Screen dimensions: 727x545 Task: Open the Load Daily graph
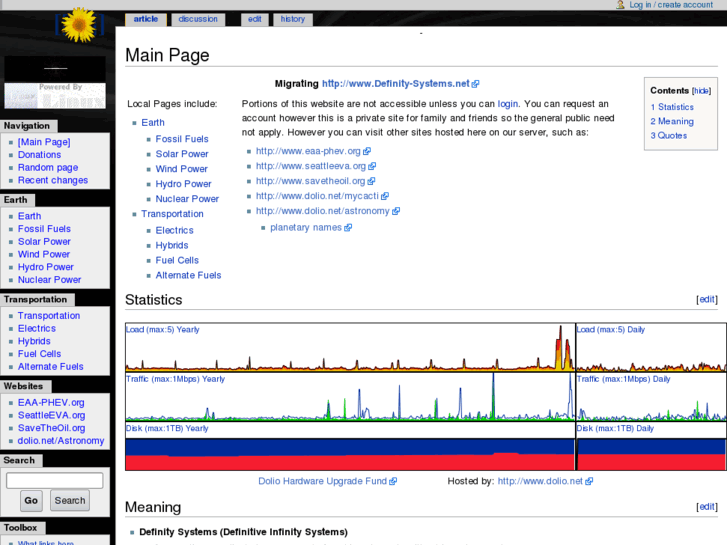coord(651,347)
